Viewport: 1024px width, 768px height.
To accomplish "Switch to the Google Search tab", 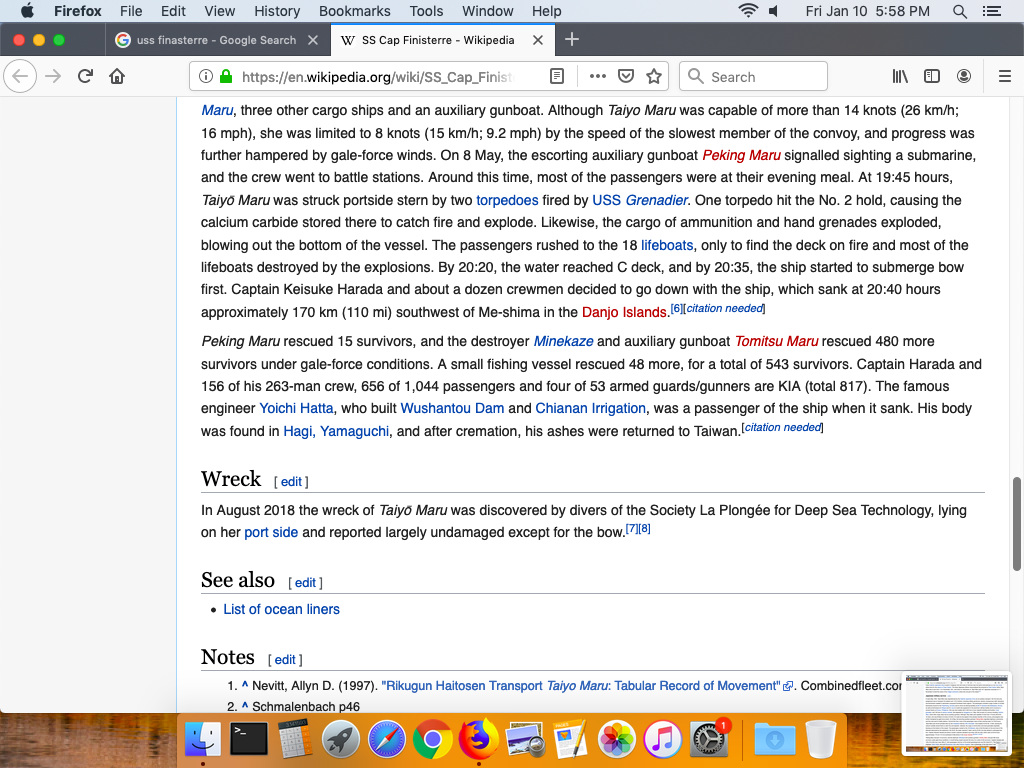I will click(215, 40).
